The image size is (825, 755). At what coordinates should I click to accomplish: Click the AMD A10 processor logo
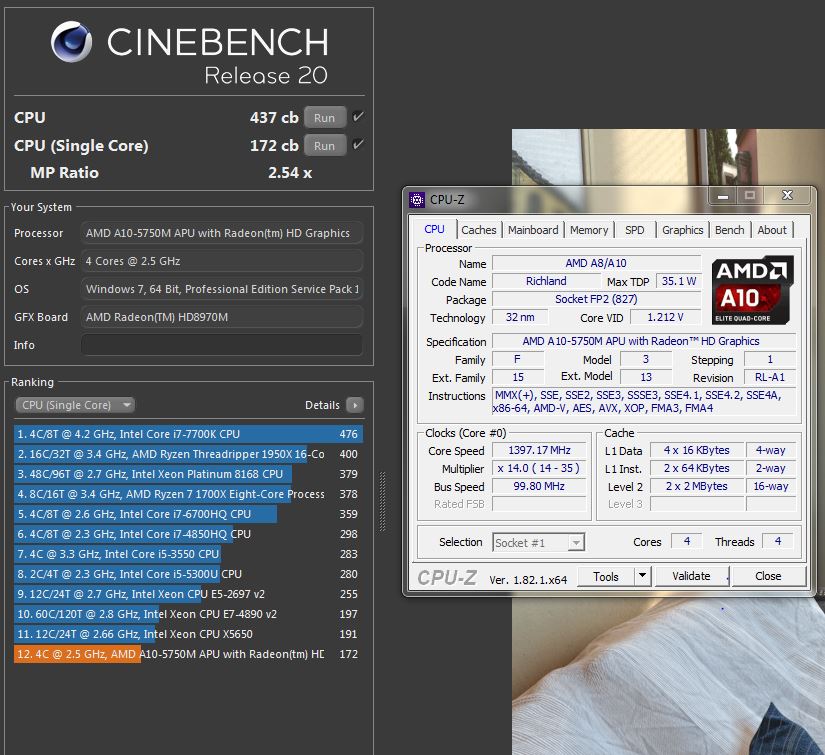(752, 290)
